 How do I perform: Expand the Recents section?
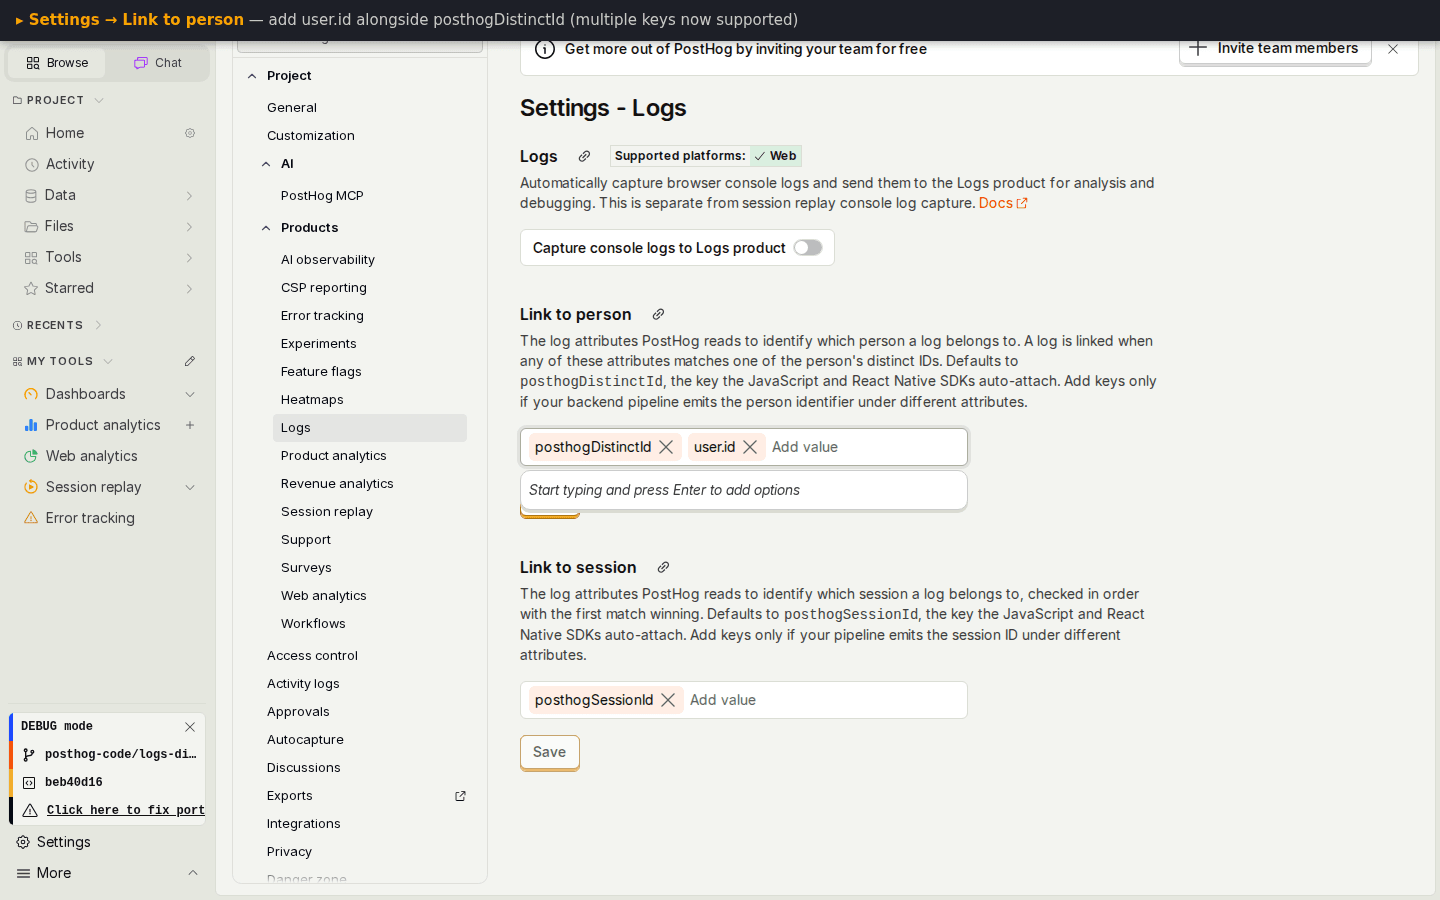tap(98, 325)
